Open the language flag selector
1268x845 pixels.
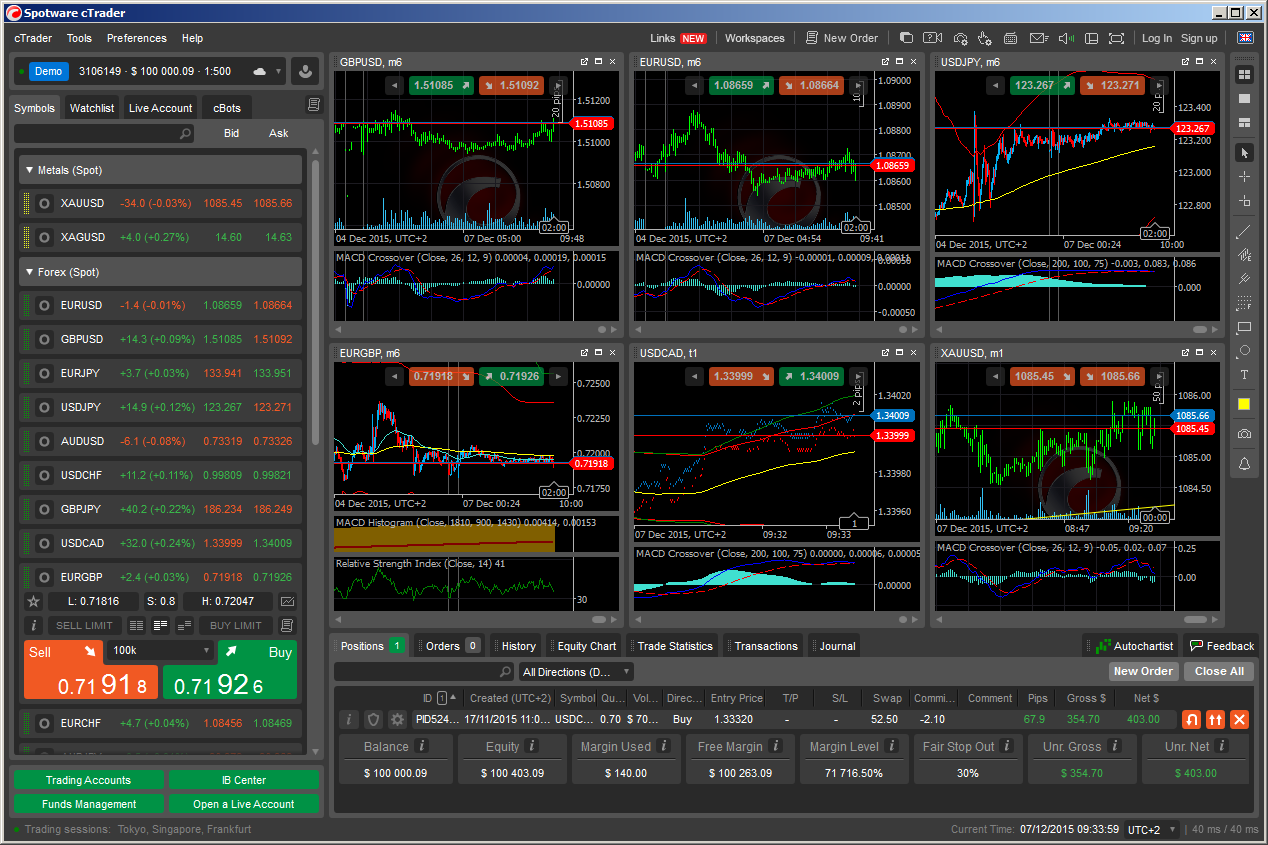tap(1245, 38)
